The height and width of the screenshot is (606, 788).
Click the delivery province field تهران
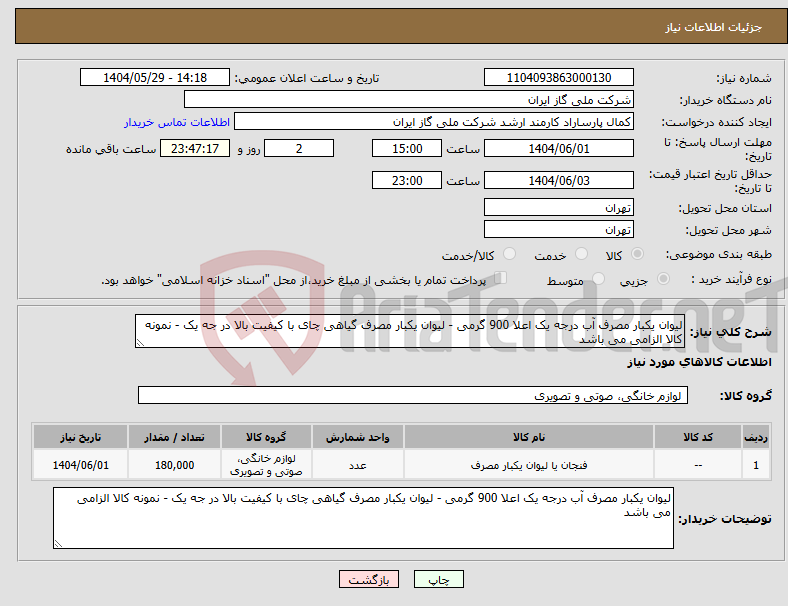coord(558,207)
